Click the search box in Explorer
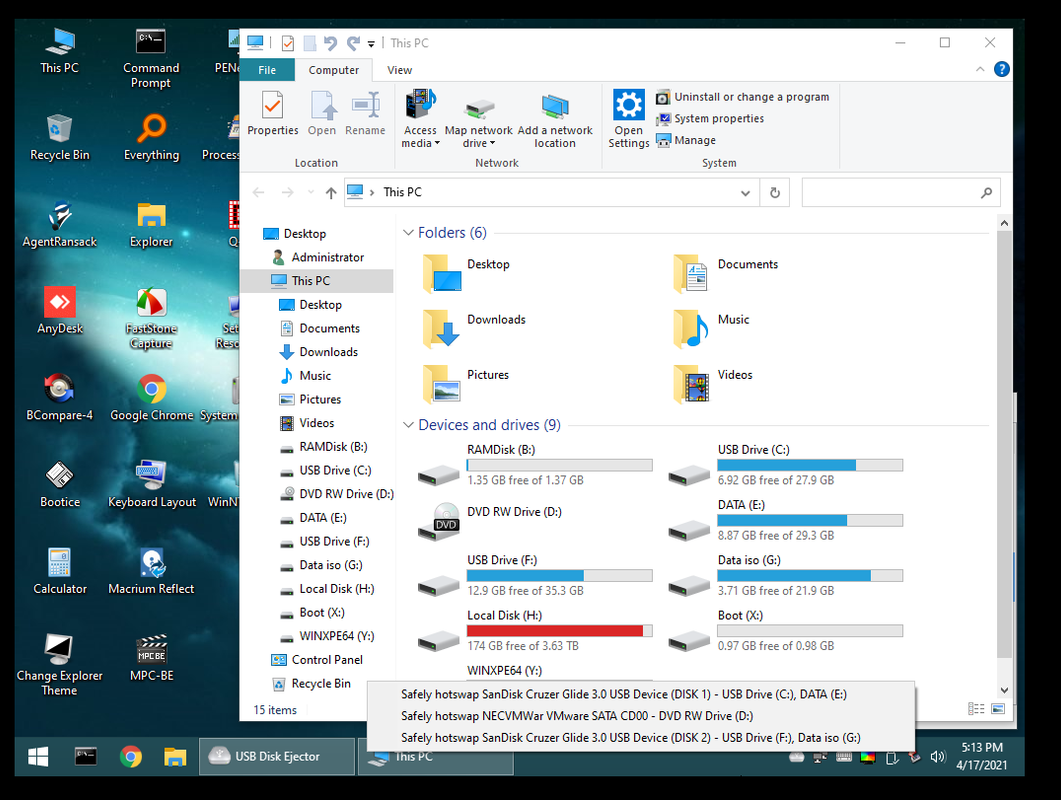The width and height of the screenshot is (1061, 800). pos(901,193)
